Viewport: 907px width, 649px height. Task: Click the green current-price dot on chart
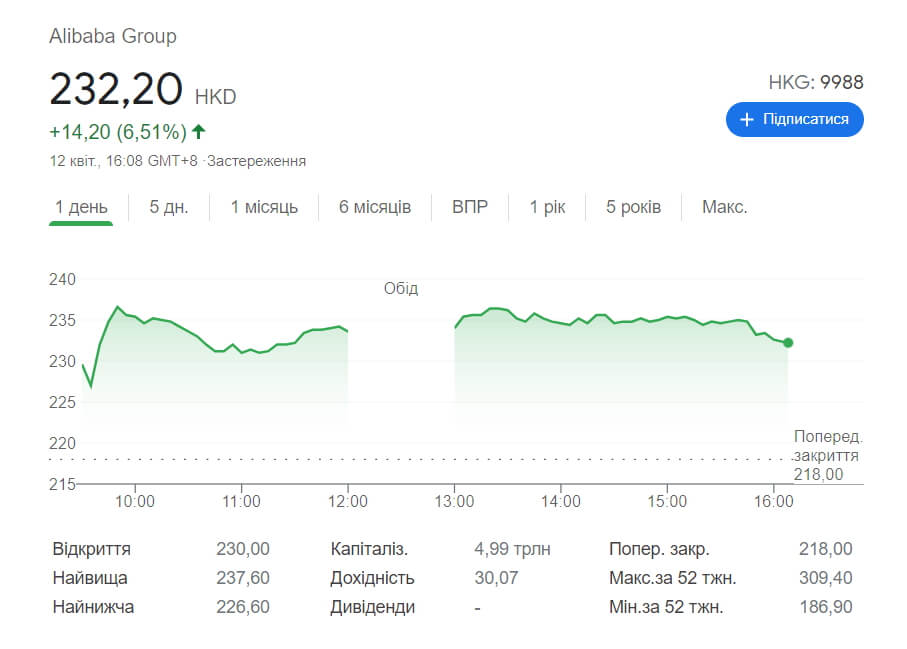click(788, 343)
